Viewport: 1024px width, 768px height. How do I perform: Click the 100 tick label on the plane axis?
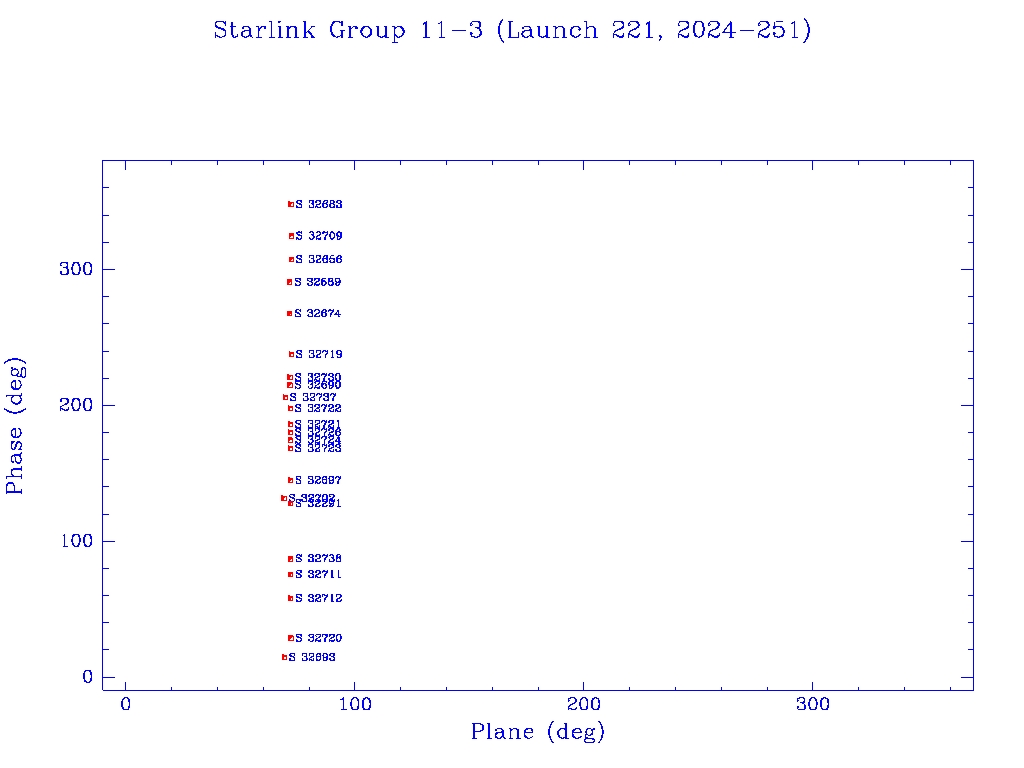(355, 705)
